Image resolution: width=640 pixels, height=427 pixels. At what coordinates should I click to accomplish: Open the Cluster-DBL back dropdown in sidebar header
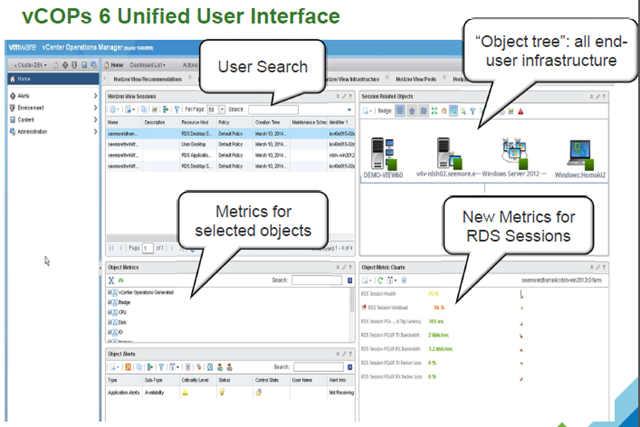click(30, 65)
